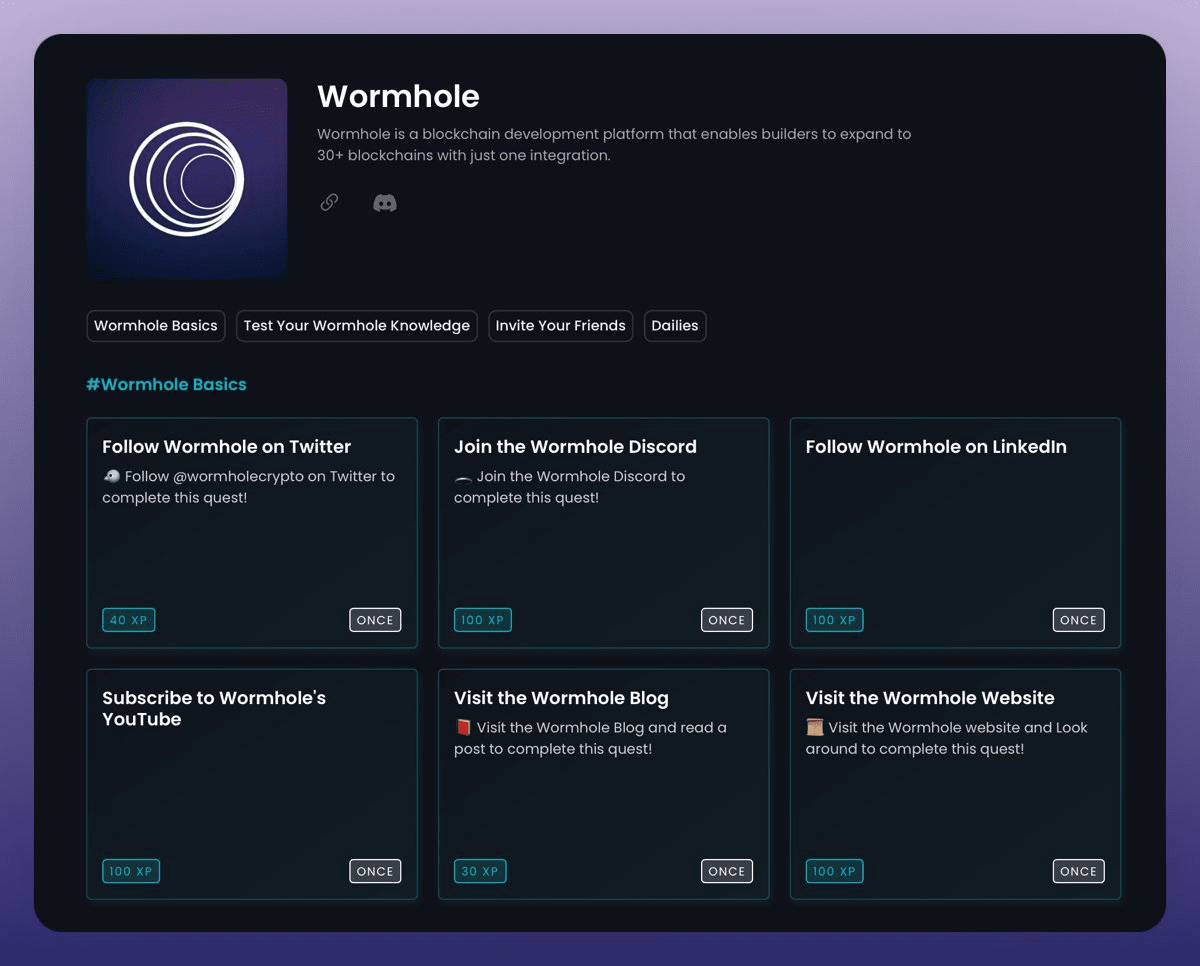Click the ONCE tag on YouTube quest

point(375,871)
